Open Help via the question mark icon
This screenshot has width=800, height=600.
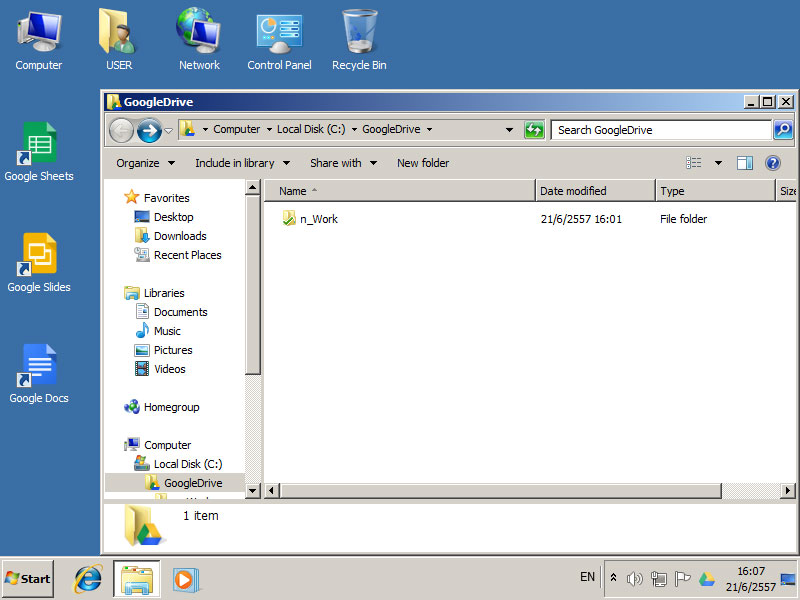pyautogui.click(x=773, y=163)
